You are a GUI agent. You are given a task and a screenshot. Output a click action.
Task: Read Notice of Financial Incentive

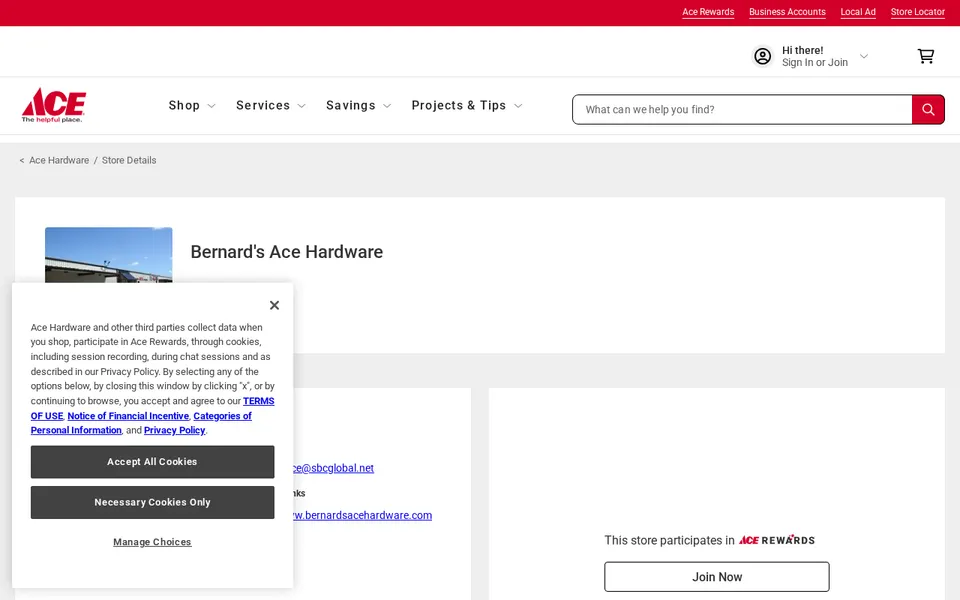click(x=128, y=416)
